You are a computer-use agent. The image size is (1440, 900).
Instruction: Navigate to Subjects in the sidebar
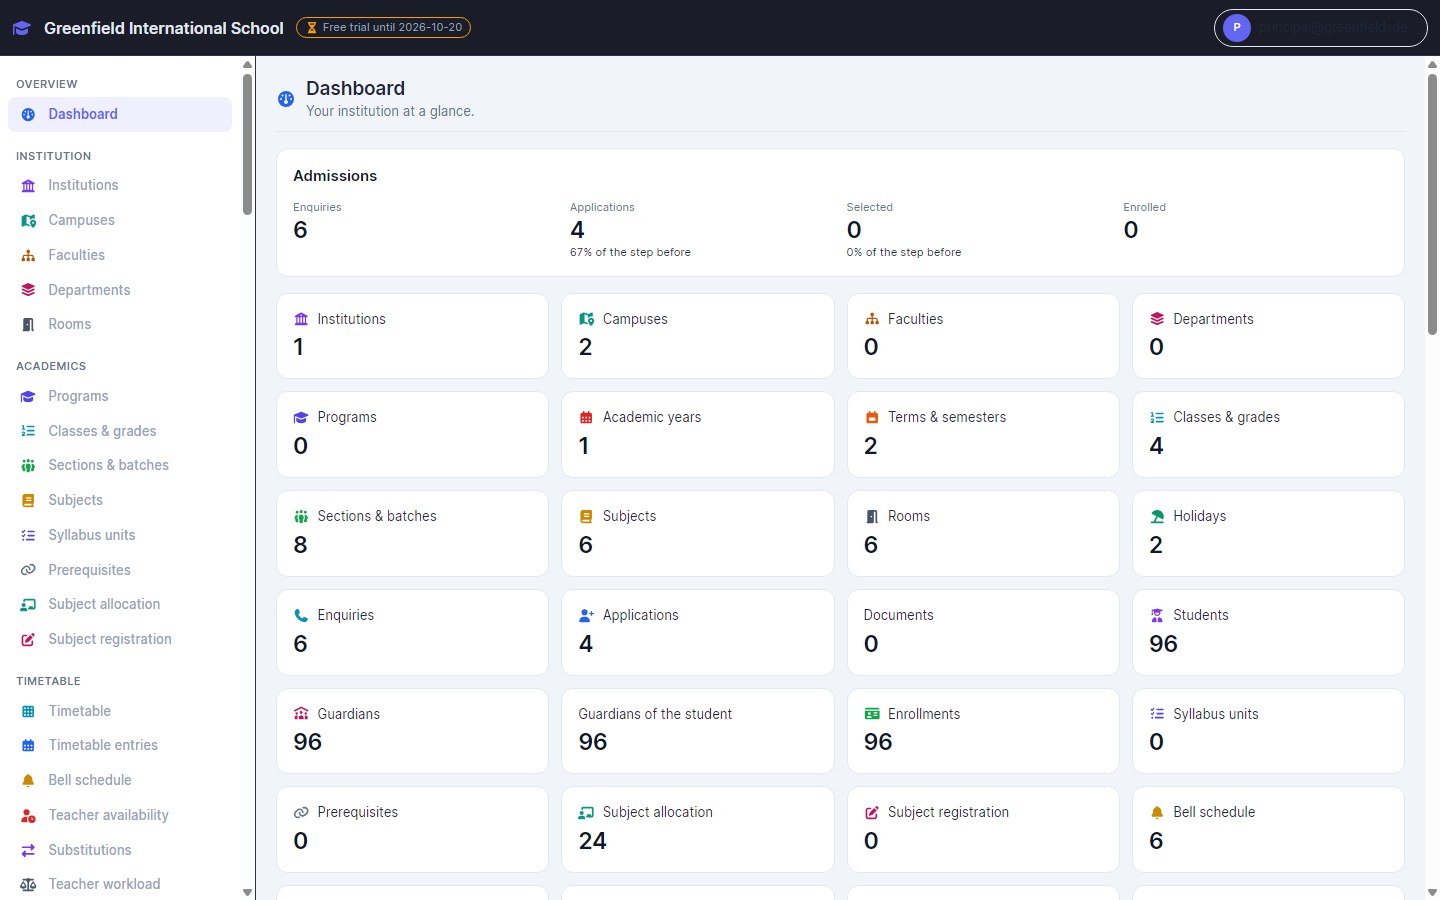click(120, 500)
